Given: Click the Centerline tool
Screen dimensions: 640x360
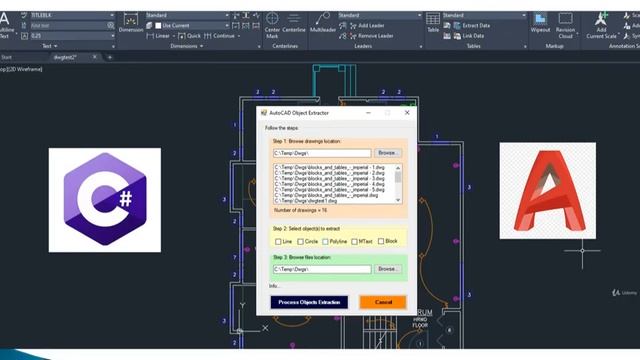Looking at the screenshot, I should pos(294,23).
